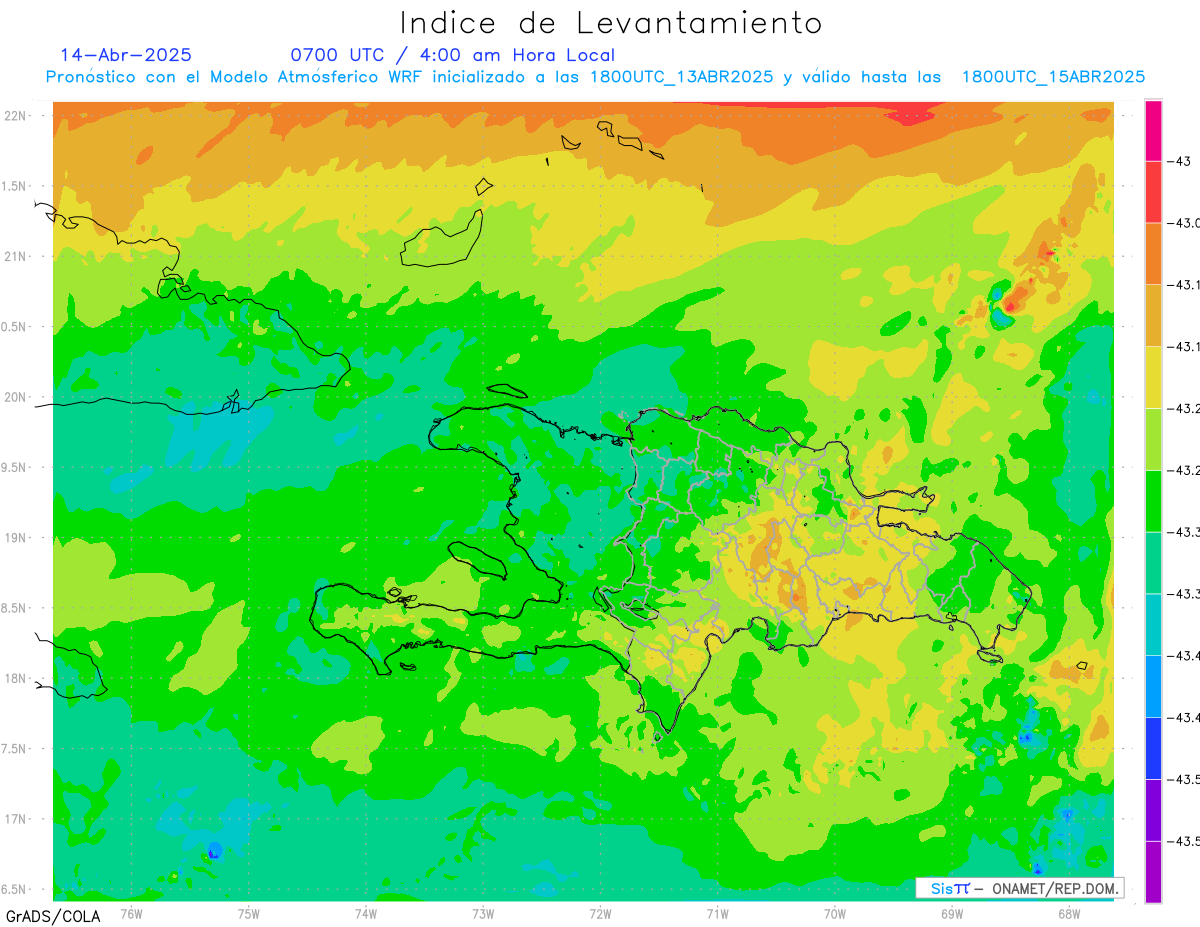Viewport: 1200px width, 927px height.
Task: Click the '21N' latitude label
Action: coord(15,256)
